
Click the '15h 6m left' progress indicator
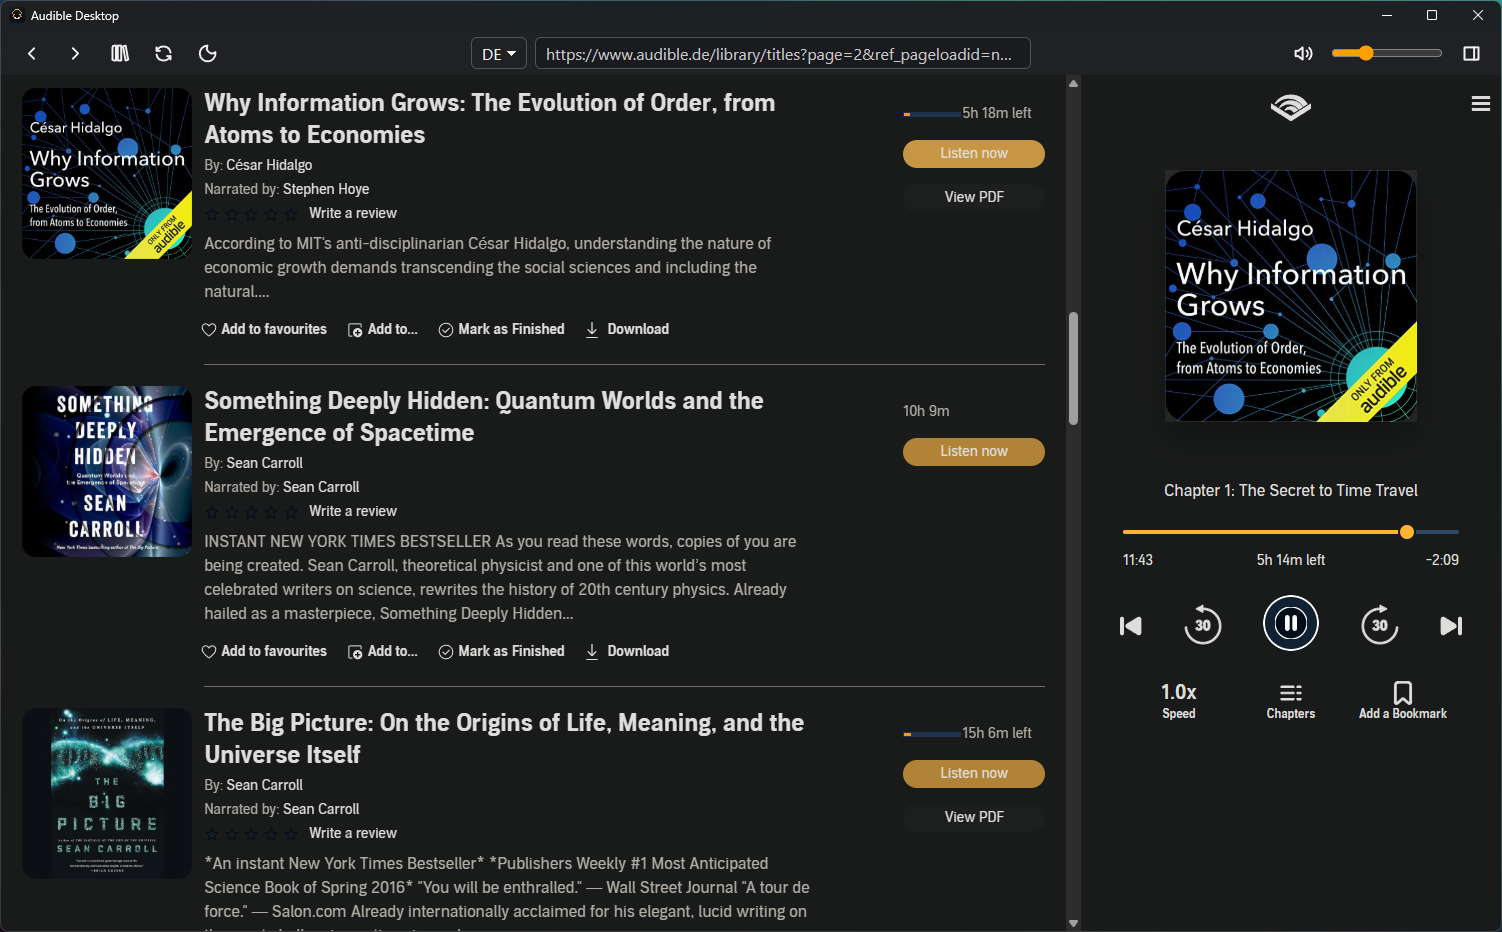[x=967, y=733]
